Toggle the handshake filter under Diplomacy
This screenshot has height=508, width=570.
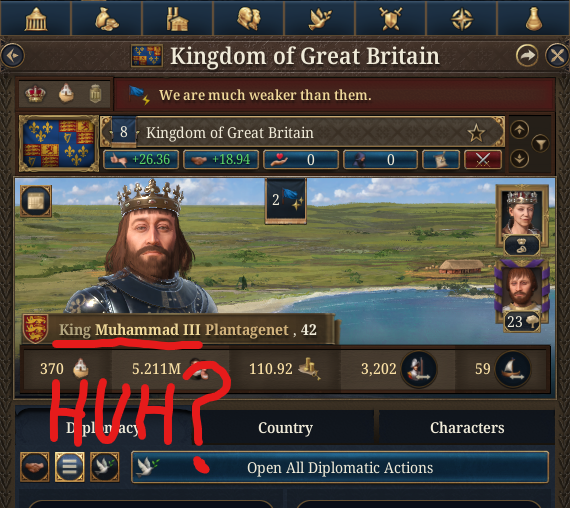click(x=35, y=467)
